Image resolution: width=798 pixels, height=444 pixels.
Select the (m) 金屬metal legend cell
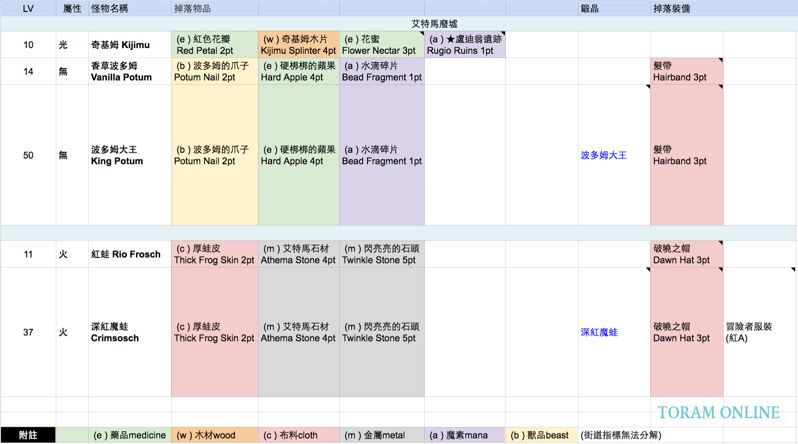382,435
